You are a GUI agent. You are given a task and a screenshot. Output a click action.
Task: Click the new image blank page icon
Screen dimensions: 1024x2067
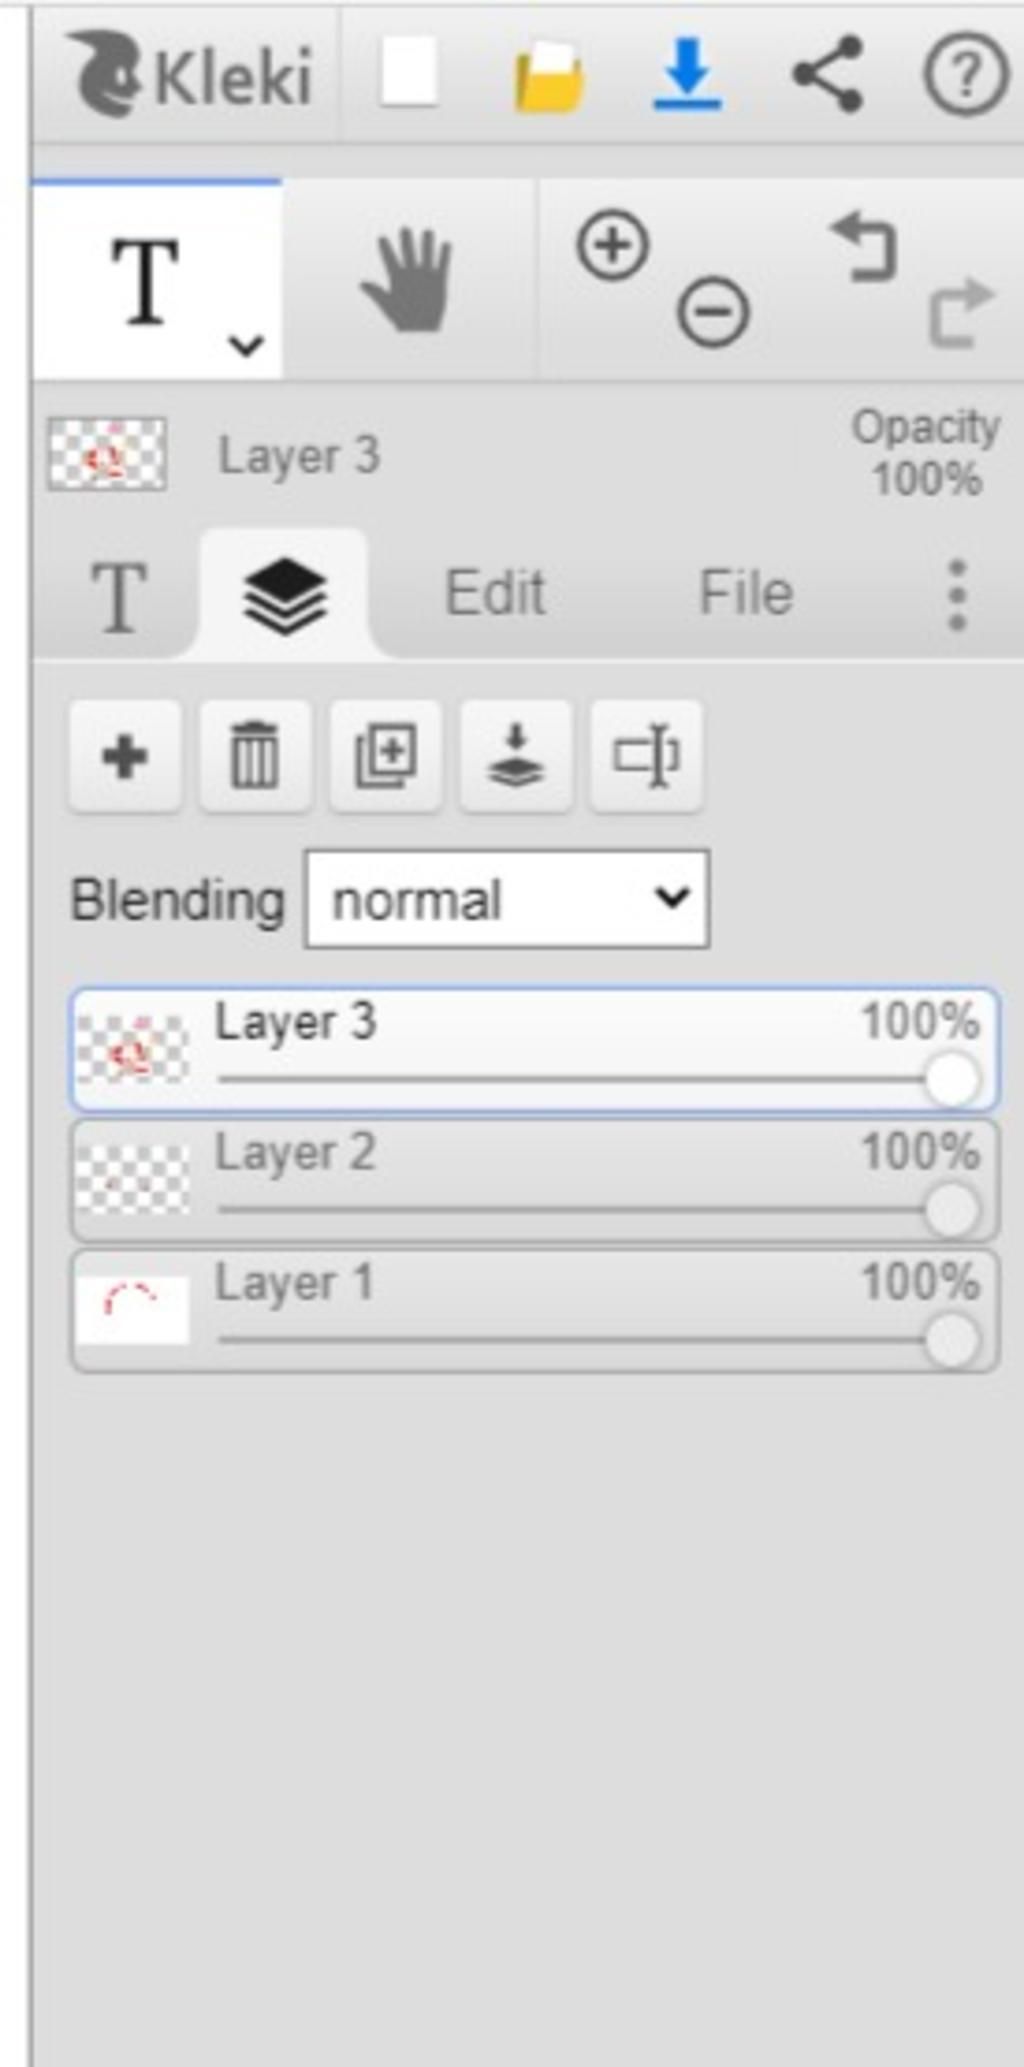[409, 72]
